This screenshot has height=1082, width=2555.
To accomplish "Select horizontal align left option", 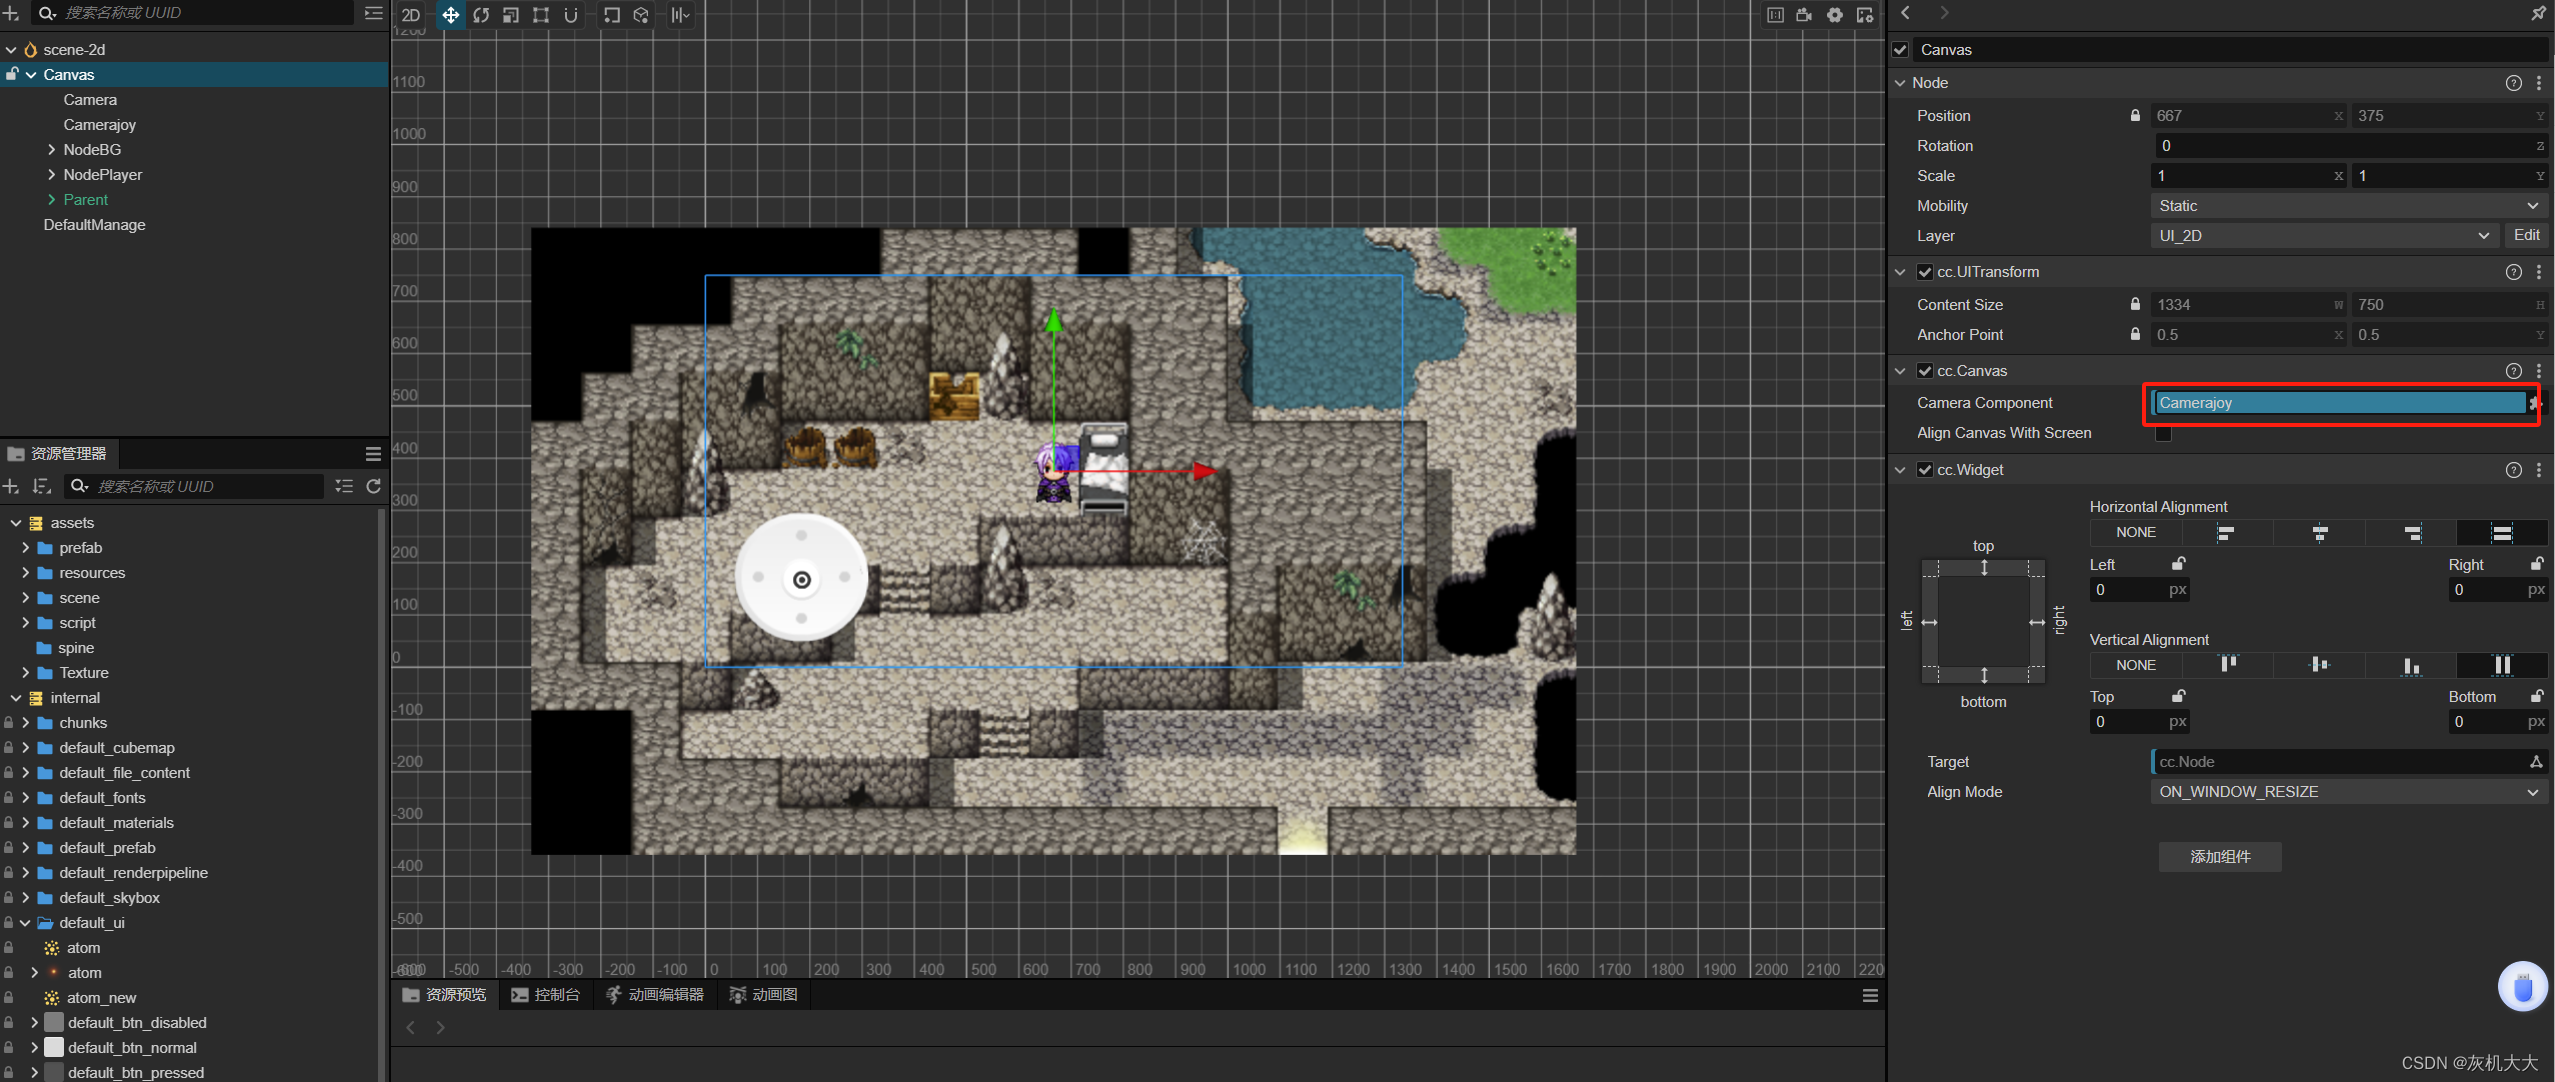I will pyautogui.click(x=2226, y=533).
